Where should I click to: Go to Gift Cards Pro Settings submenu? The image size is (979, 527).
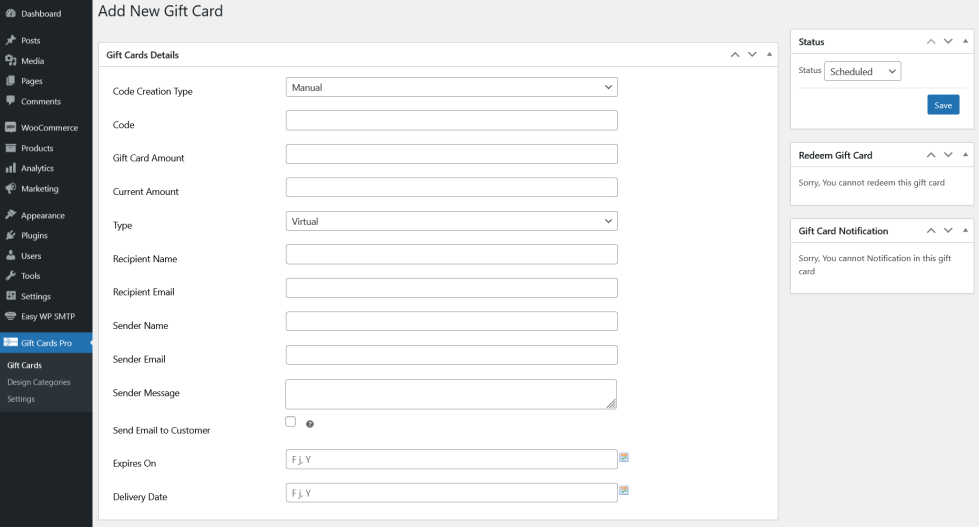pos(21,399)
